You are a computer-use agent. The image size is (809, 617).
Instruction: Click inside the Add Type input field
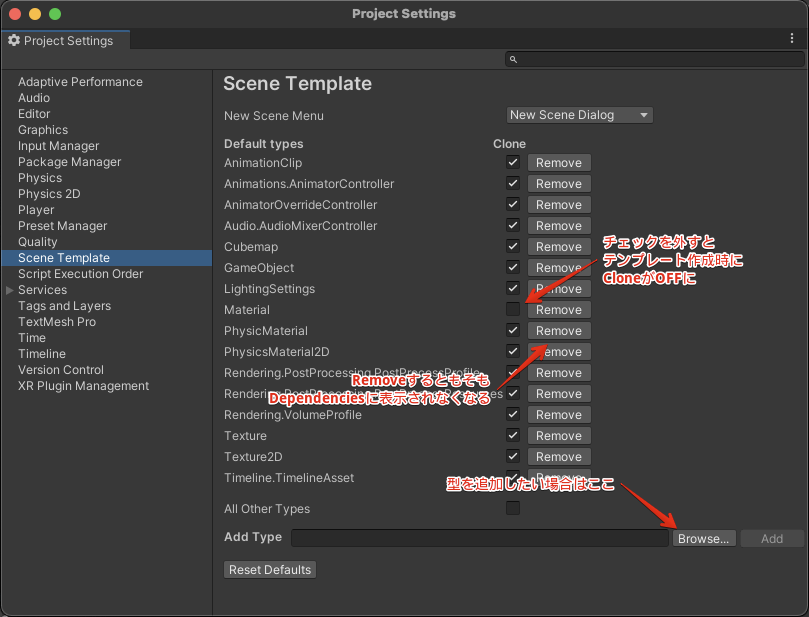point(480,538)
